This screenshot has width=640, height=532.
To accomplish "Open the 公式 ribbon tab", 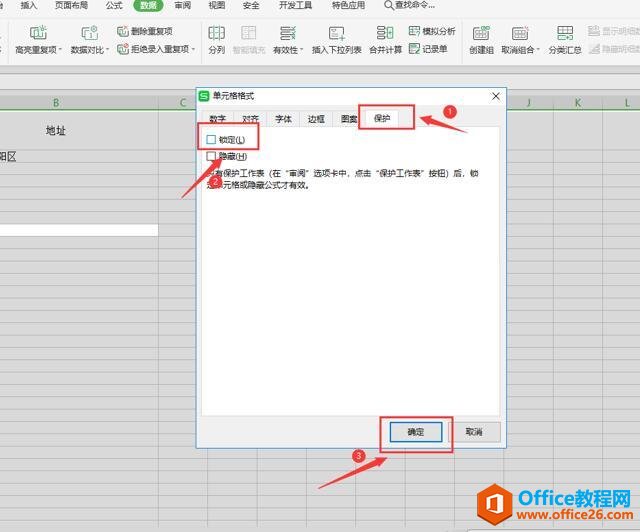I will pos(114,5).
